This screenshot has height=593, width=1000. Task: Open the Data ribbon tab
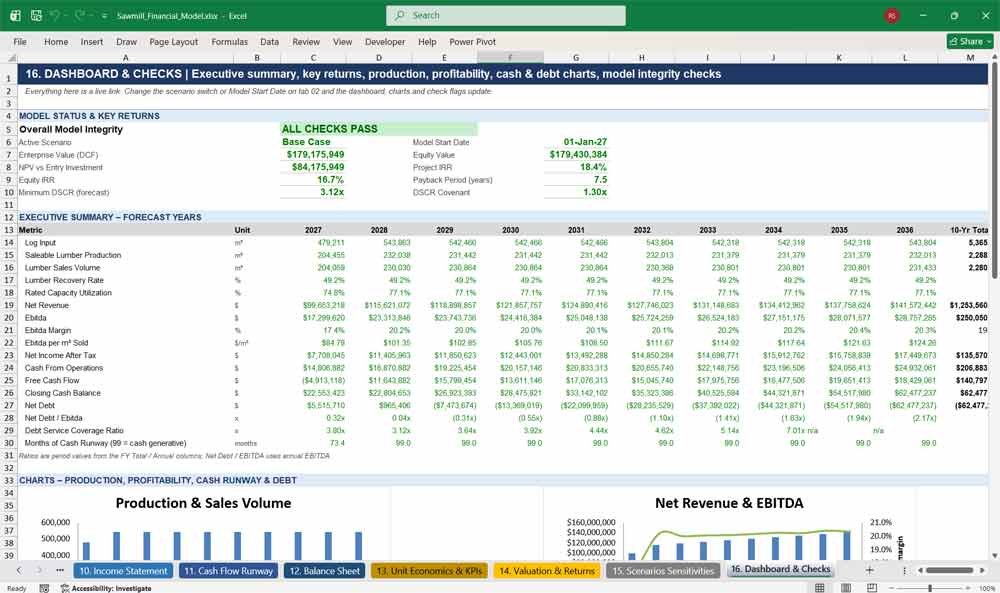269,41
